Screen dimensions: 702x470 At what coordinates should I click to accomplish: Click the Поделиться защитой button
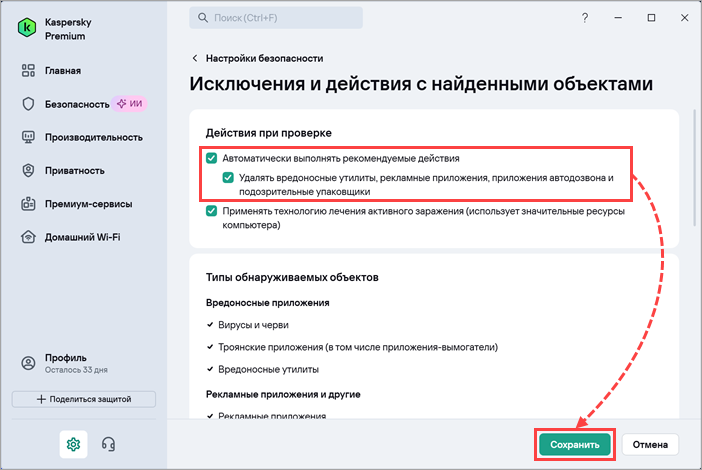click(x=84, y=399)
